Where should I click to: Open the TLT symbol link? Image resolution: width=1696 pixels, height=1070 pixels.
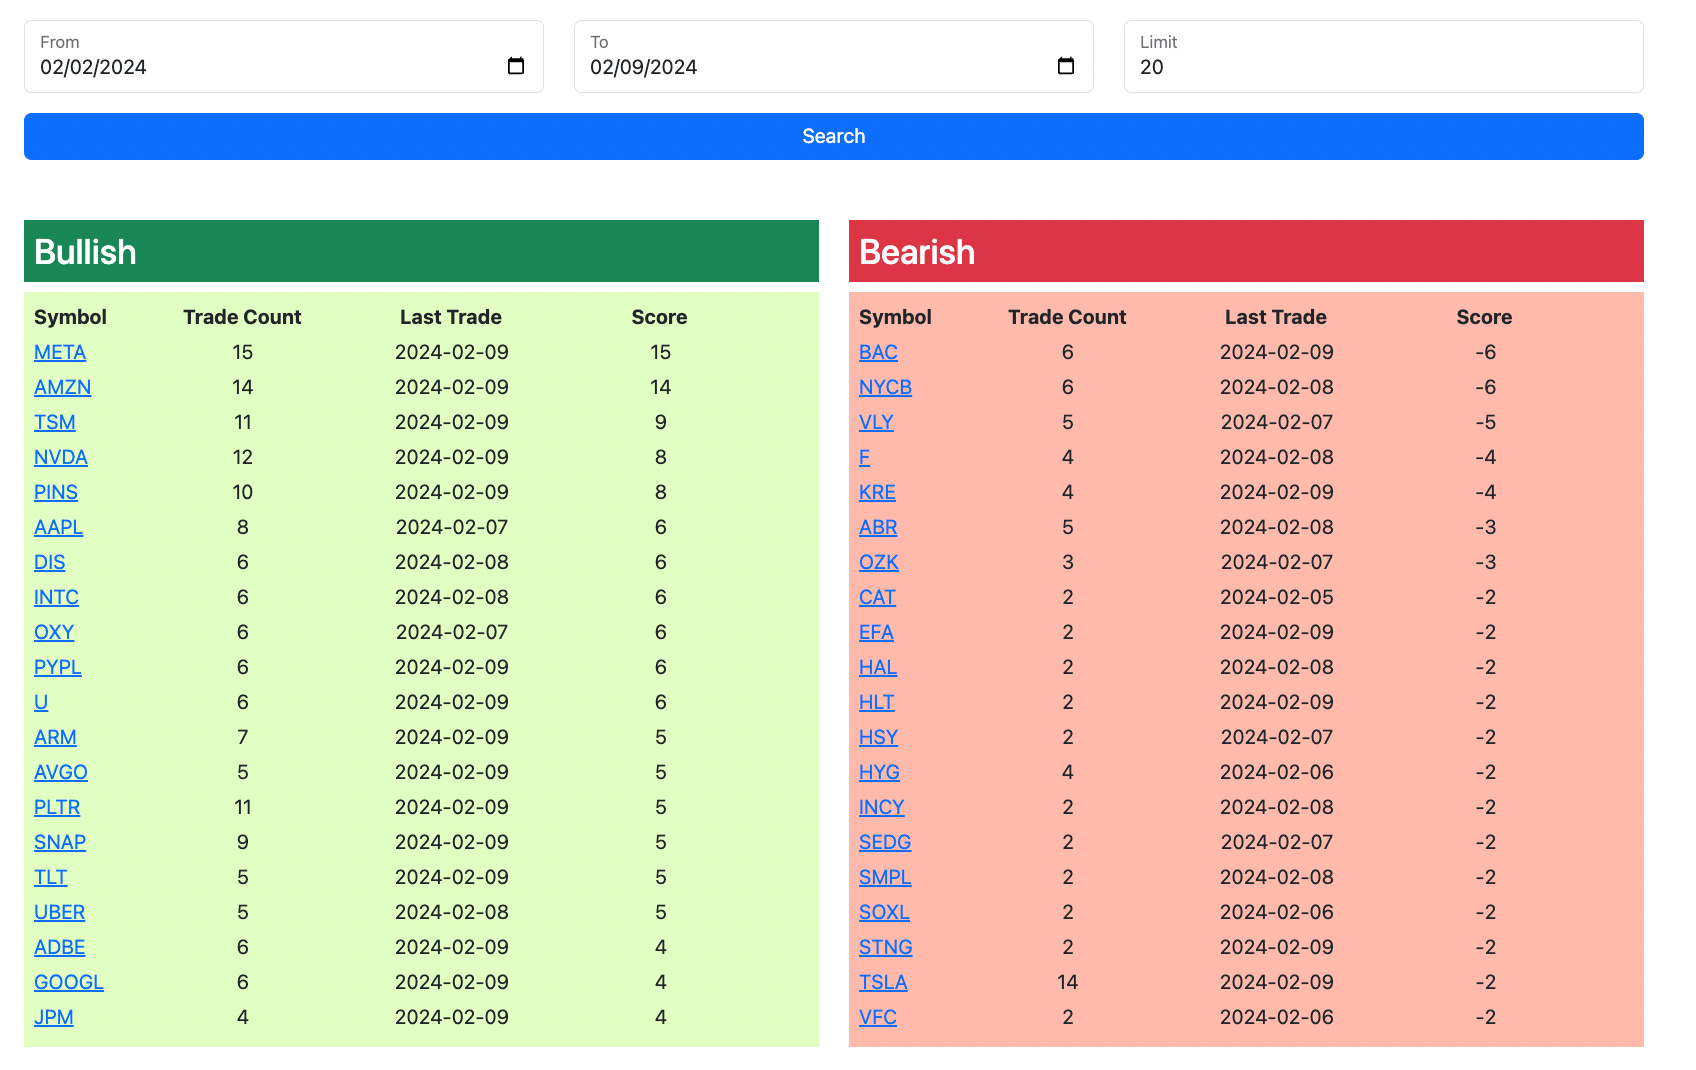click(x=51, y=877)
